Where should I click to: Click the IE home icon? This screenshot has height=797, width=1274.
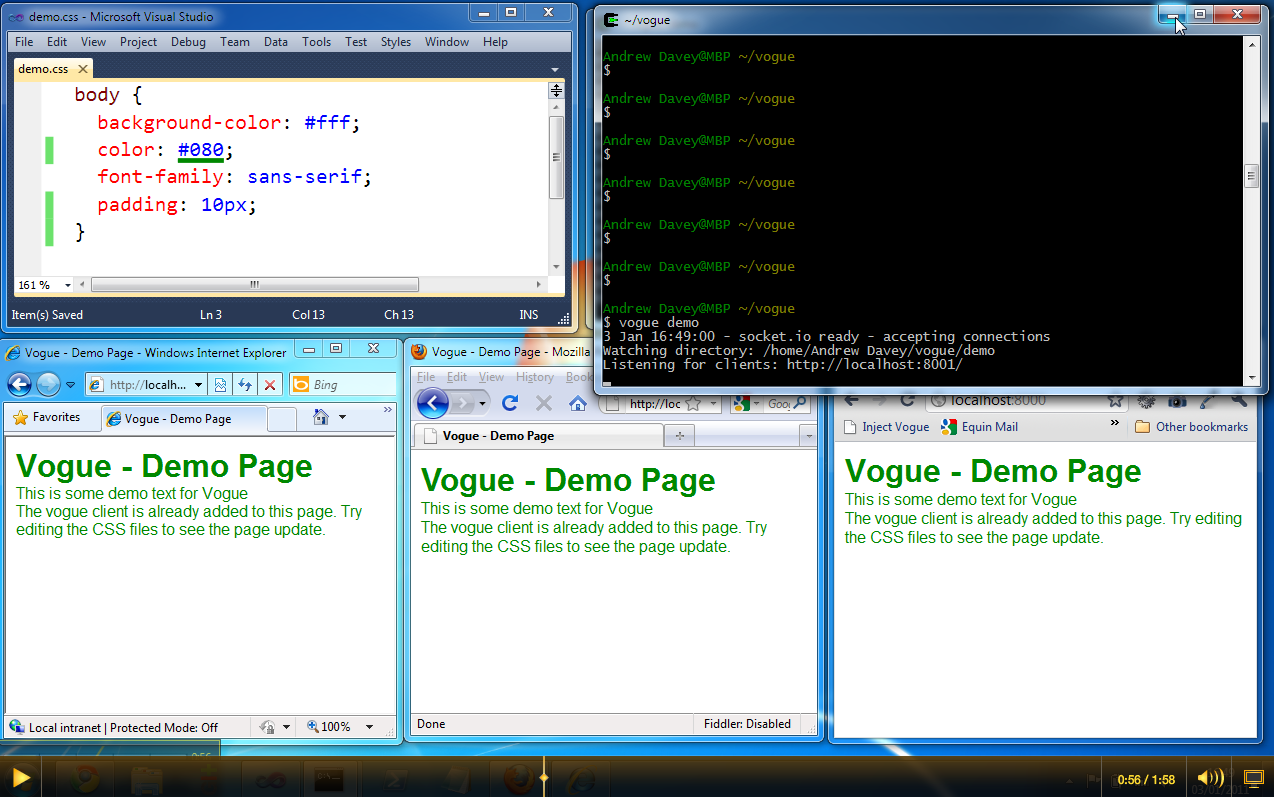pyautogui.click(x=321, y=418)
